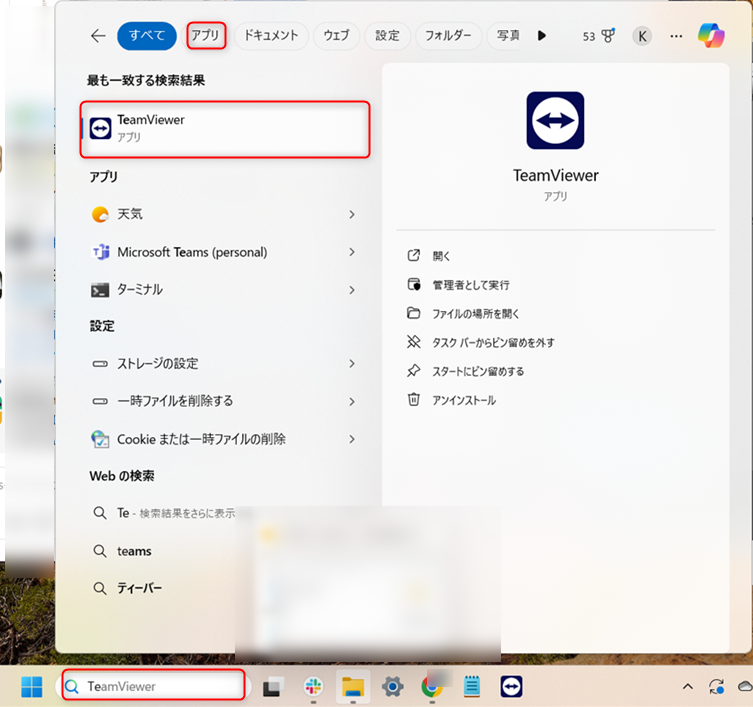This screenshot has height=707, width=753.
Task: Select the Te web search suggestion
Action: [x=163, y=513]
